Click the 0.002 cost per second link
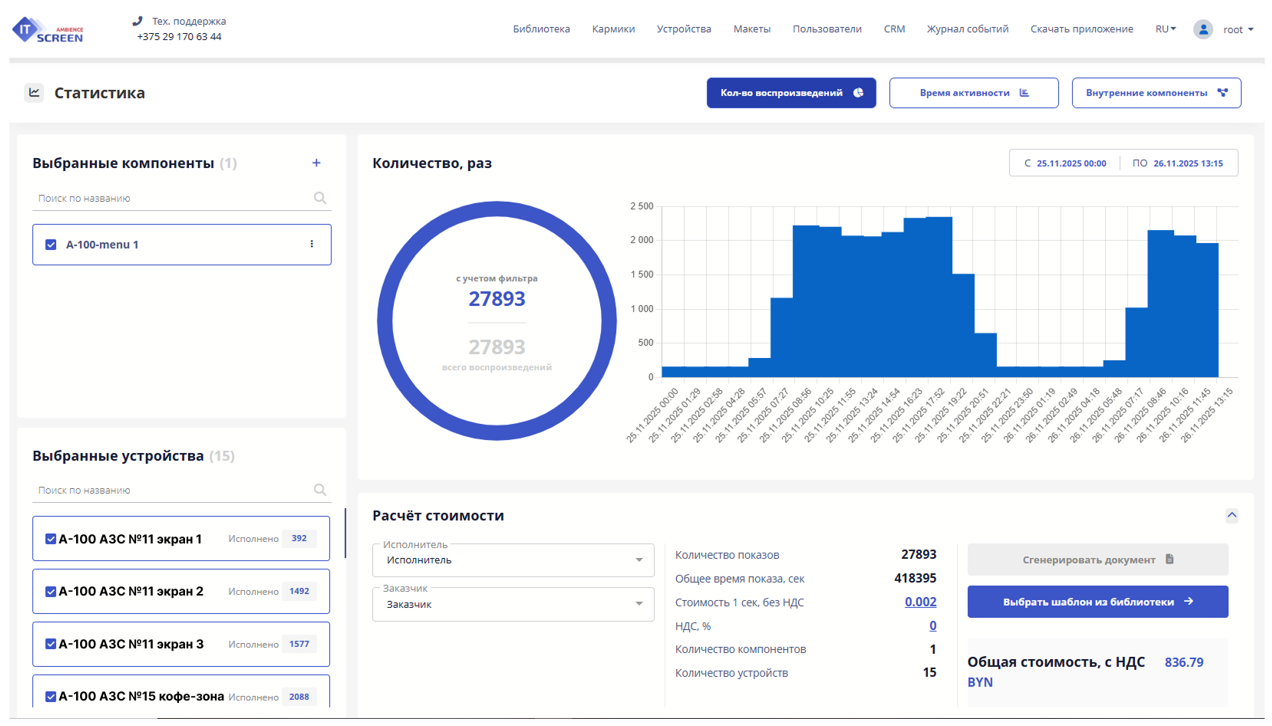 coord(920,602)
